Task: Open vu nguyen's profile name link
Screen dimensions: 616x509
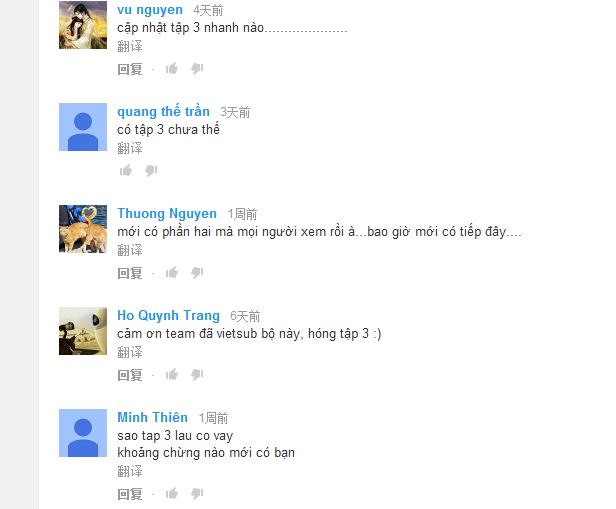Action: [x=150, y=10]
